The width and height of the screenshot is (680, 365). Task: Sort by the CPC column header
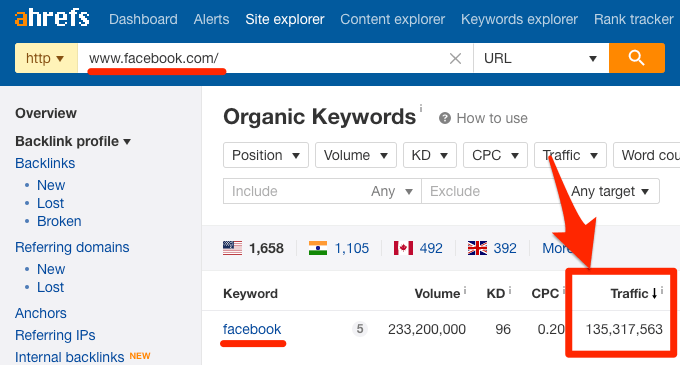(545, 293)
